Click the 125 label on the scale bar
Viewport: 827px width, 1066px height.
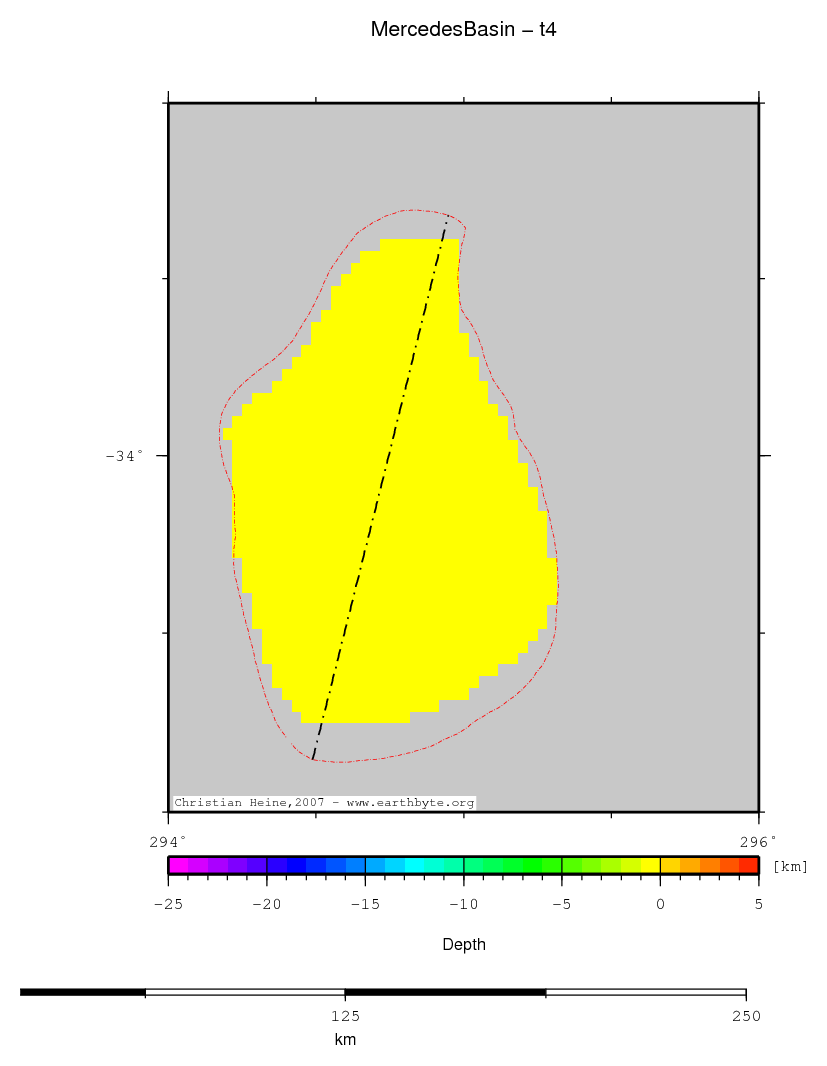(x=345, y=1016)
